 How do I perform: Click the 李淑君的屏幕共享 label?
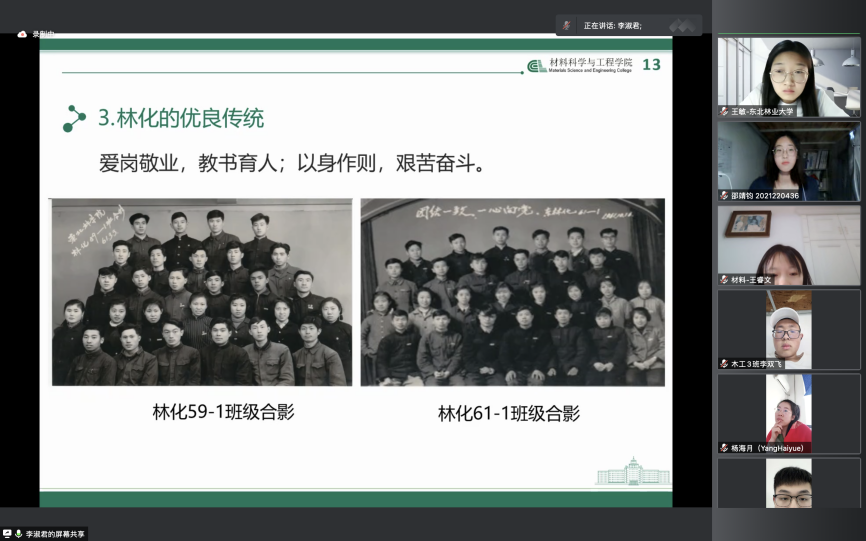55,534
